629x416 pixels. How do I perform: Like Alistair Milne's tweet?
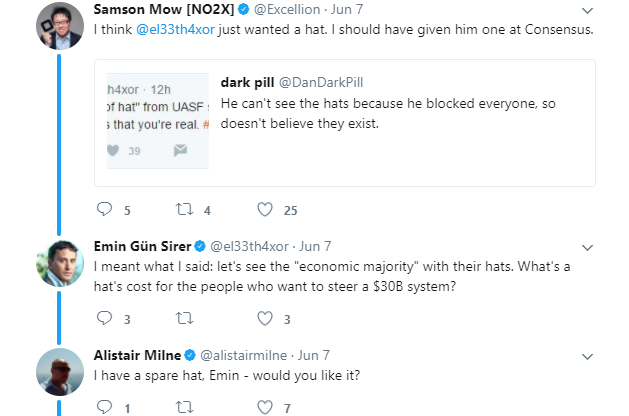point(265,407)
